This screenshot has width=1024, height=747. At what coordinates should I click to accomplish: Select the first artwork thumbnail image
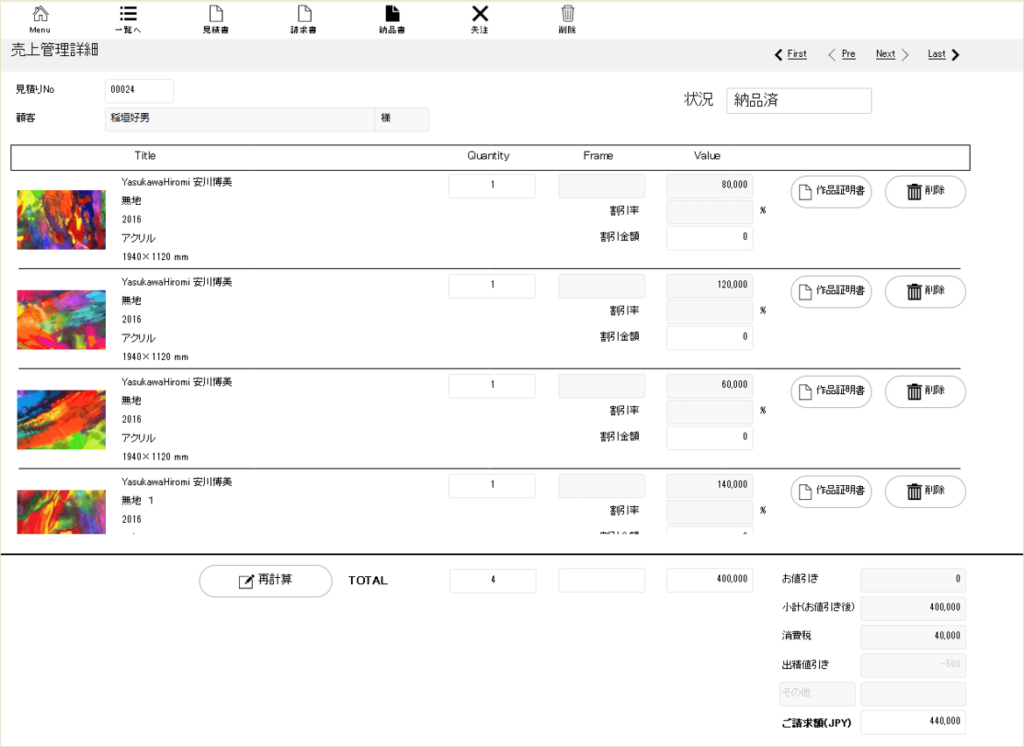click(61, 219)
